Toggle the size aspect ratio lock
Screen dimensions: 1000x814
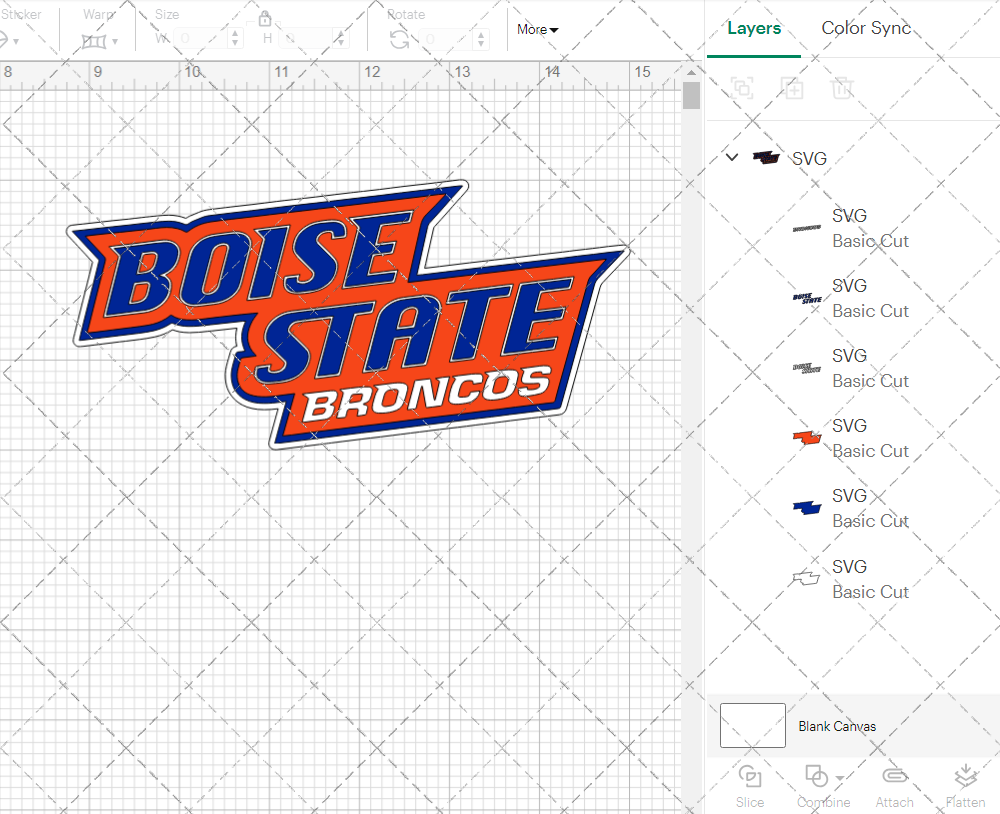[x=265, y=18]
